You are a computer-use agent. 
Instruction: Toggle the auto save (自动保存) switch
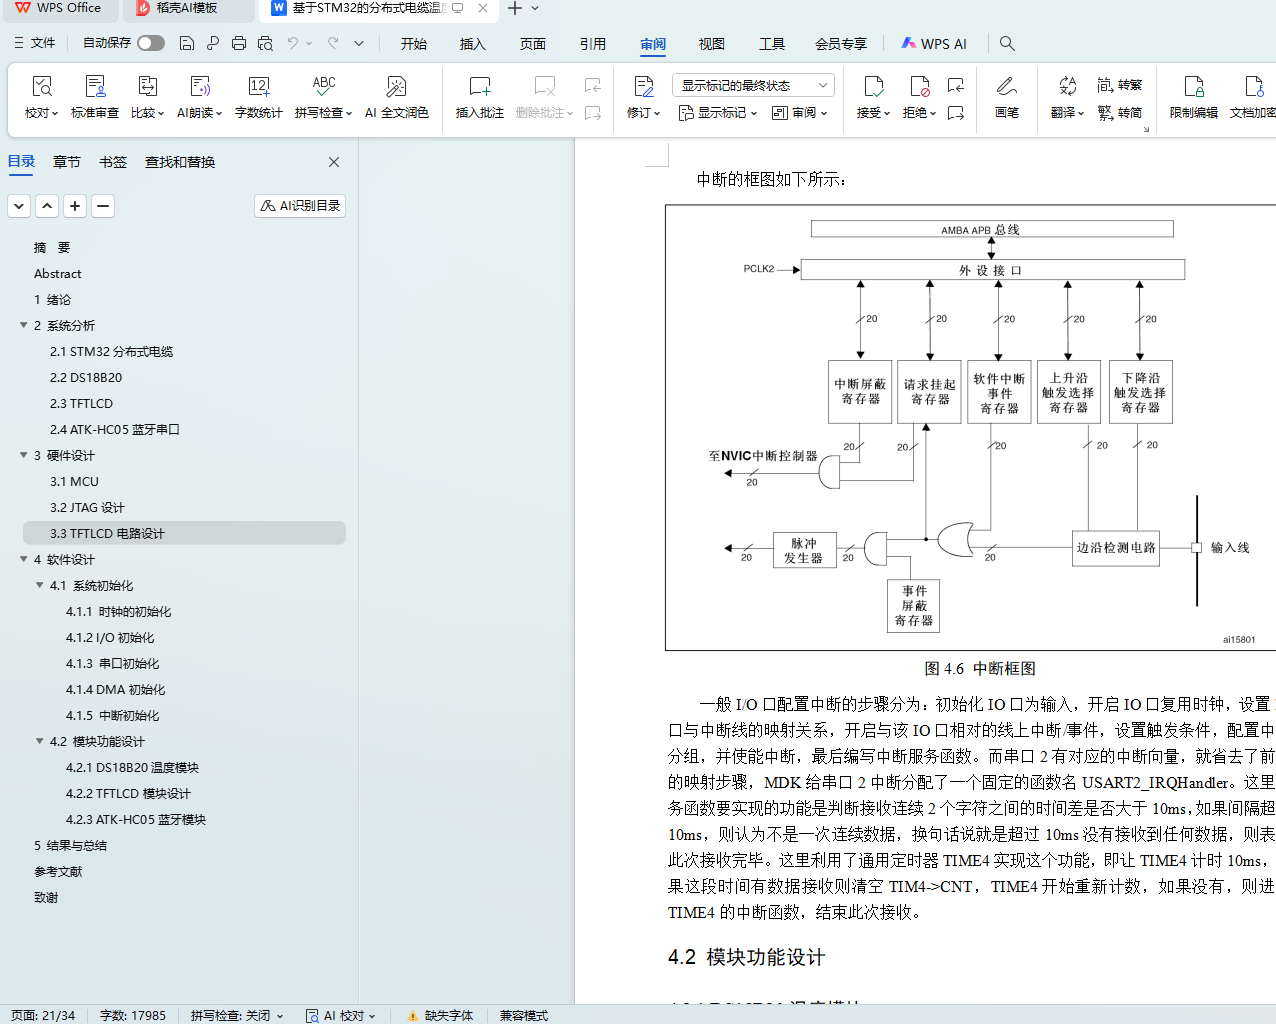pos(151,43)
